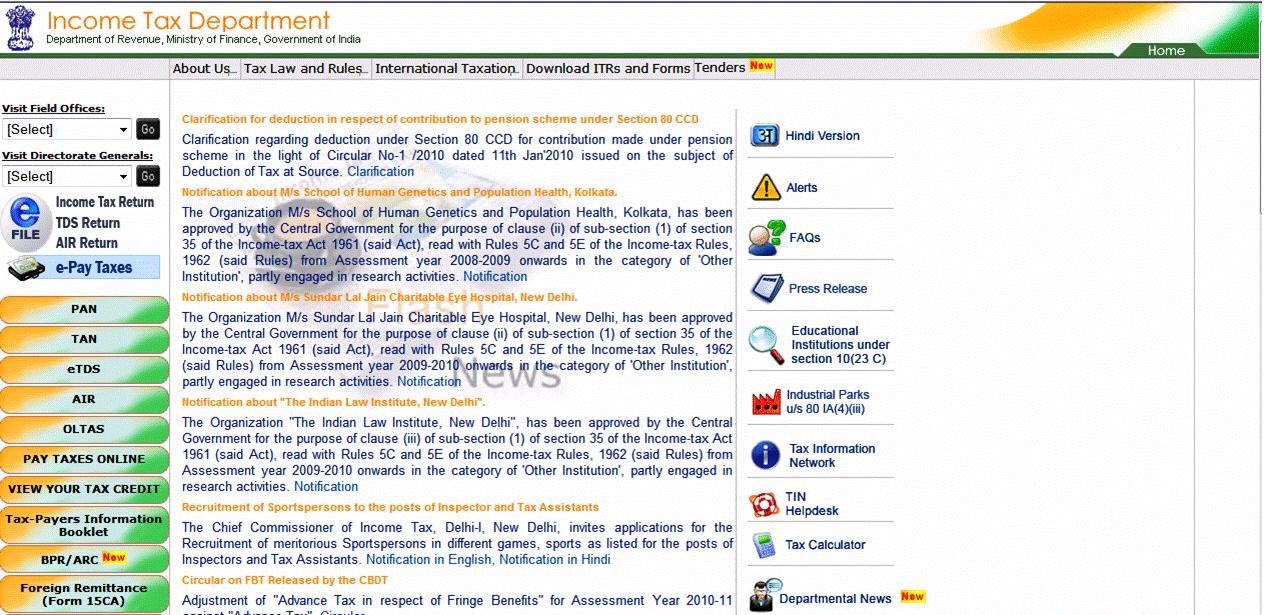
Task: Click the Departmental News link text
Action: coord(835,599)
